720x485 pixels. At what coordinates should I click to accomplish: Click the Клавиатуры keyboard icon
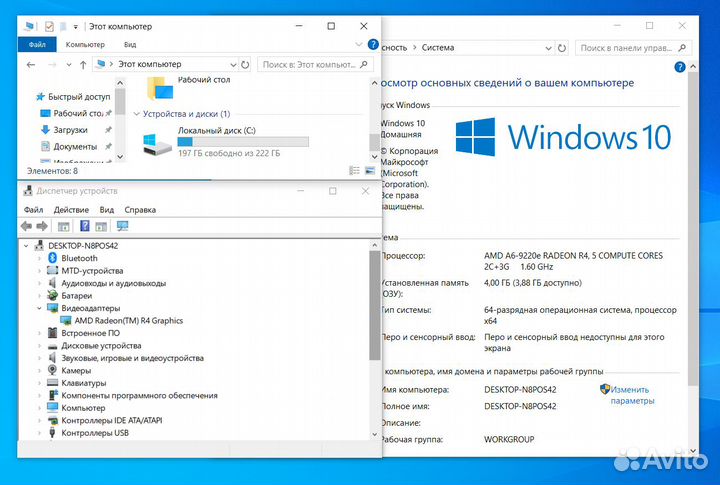[x=52, y=383]
